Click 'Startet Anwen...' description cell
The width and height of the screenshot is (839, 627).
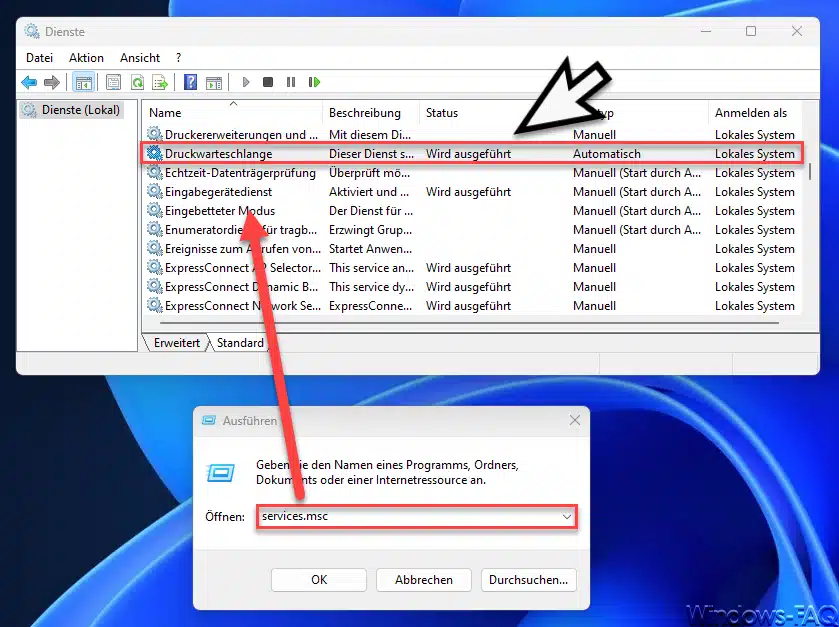370,249
